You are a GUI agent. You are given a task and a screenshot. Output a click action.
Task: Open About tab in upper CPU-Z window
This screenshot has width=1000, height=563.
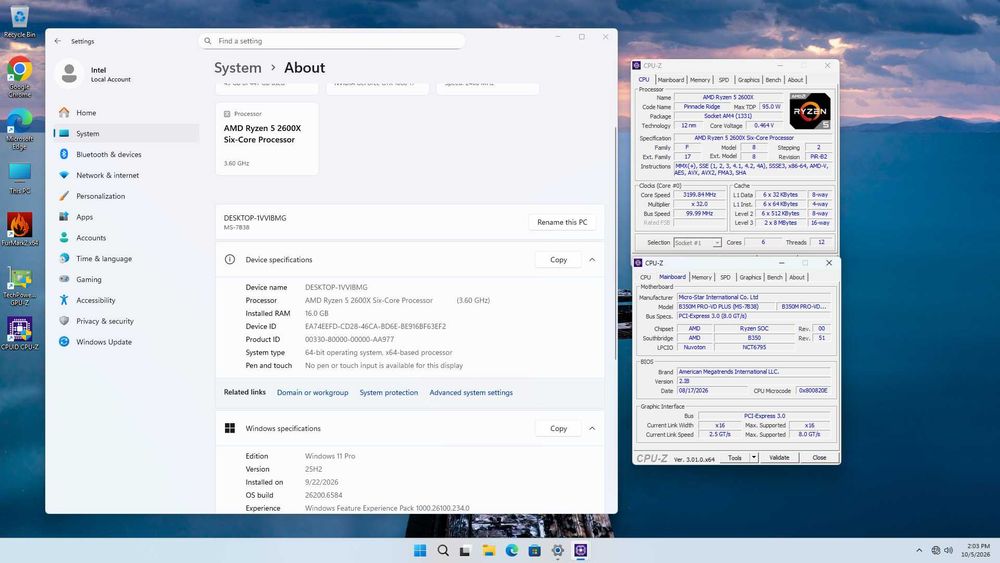(x=795, y=80)
